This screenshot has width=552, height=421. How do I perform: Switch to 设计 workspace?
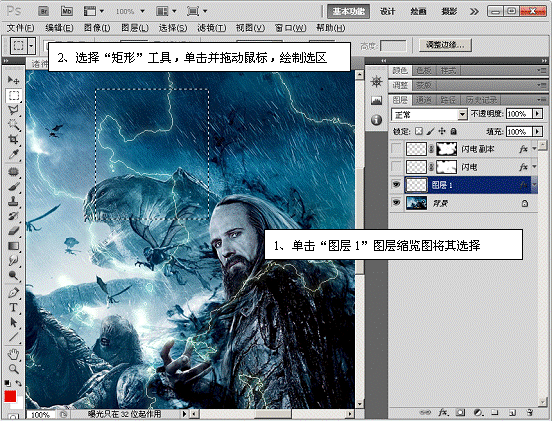(x=387, y=12)
